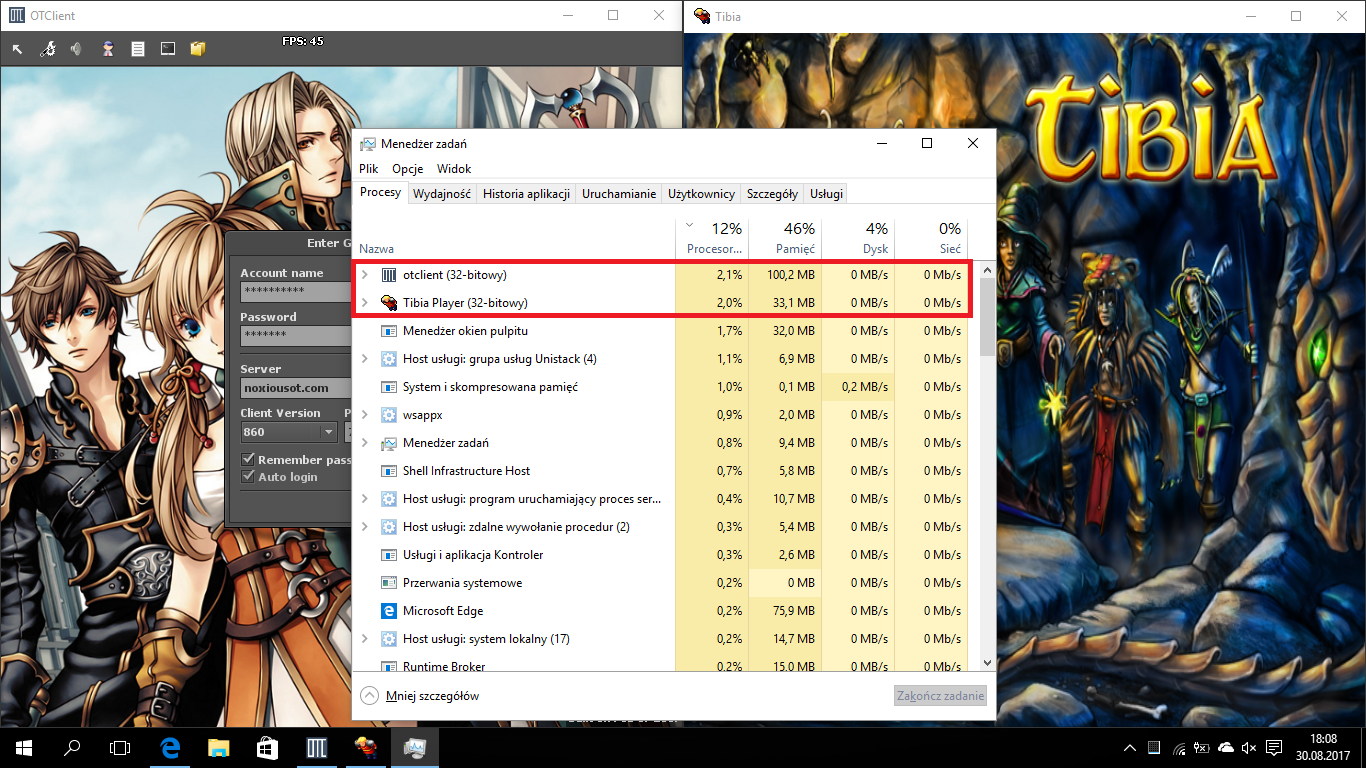The image size is (1366, 768).
Task: Open the list document icon in OTClient toolbar
Action: (137, 48)
